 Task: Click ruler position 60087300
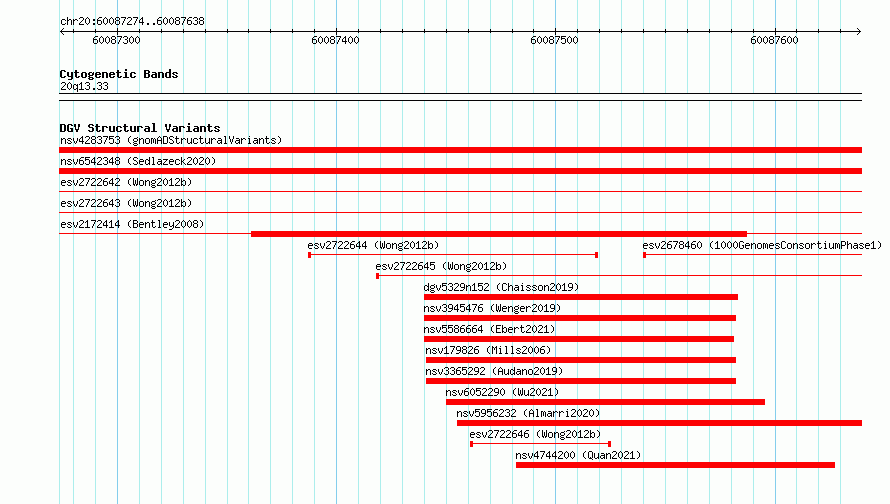click(x=116, y=40)
